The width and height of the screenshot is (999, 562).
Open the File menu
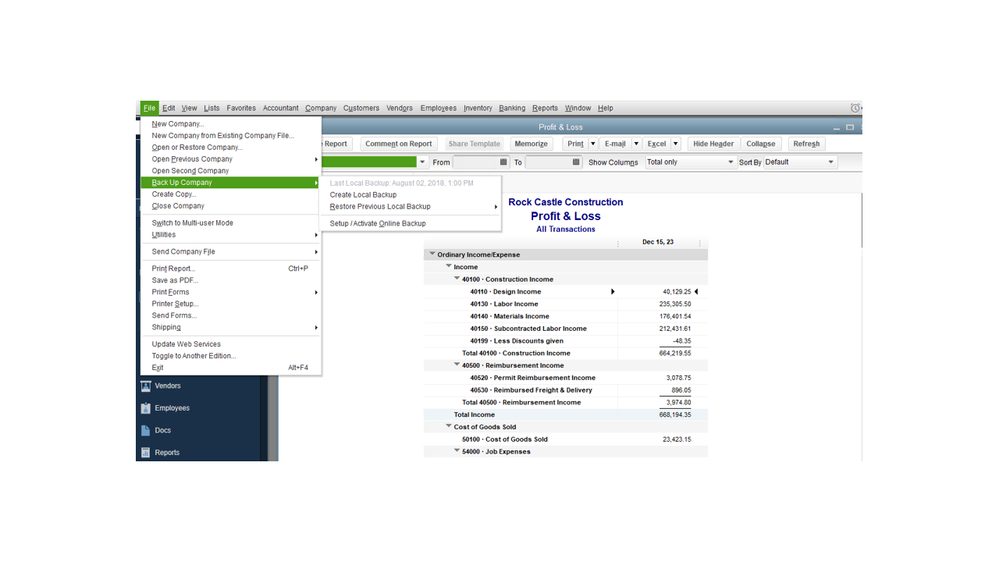[x=149, y=108]
